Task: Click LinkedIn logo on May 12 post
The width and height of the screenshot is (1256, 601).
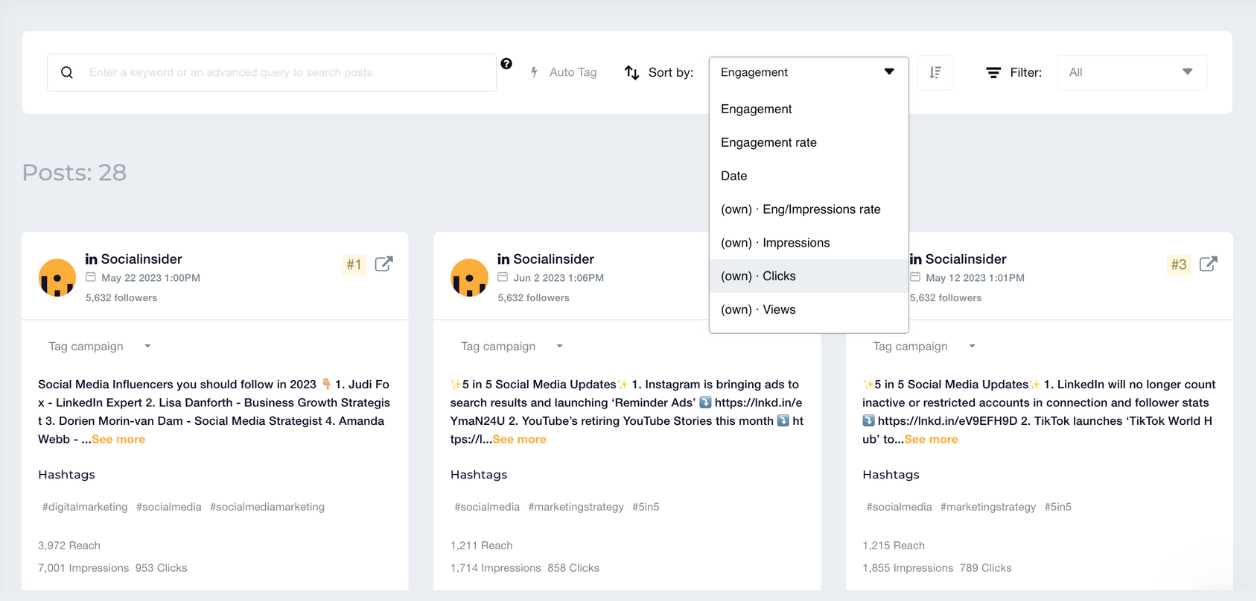Action: (915, 259)
